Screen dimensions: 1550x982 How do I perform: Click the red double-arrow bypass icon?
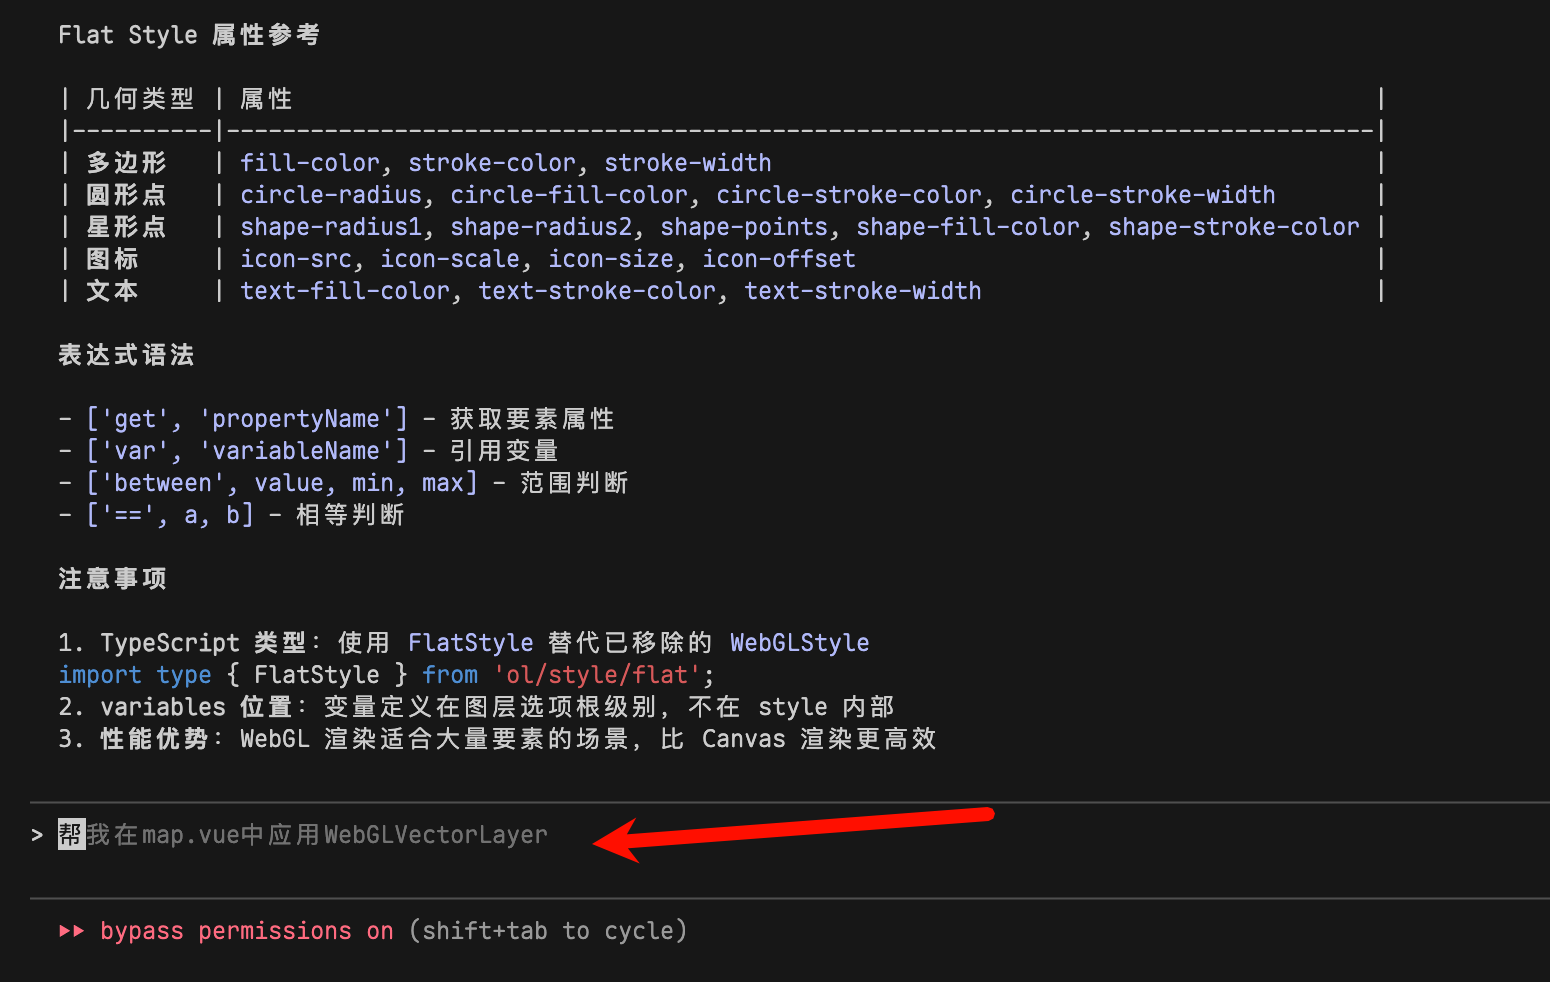(x=71, y=931)
